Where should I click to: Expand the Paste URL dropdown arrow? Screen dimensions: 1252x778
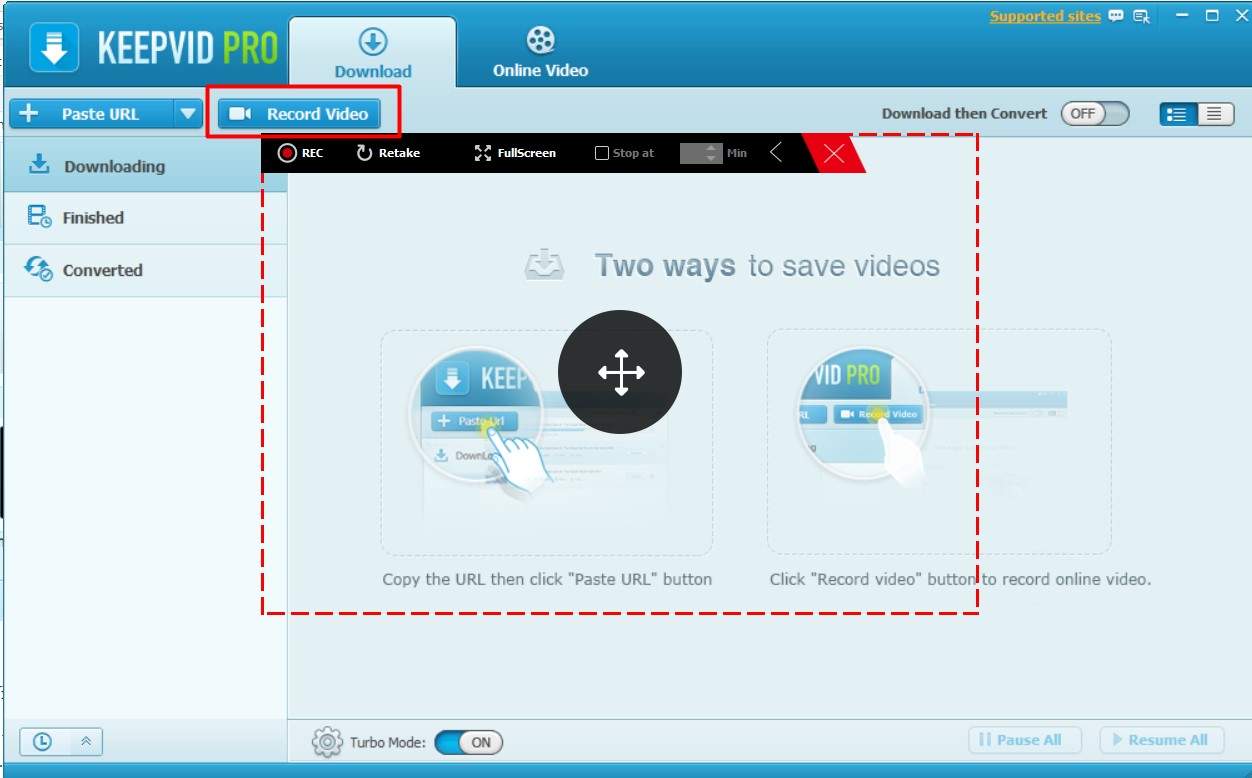[x=188, y=114]
